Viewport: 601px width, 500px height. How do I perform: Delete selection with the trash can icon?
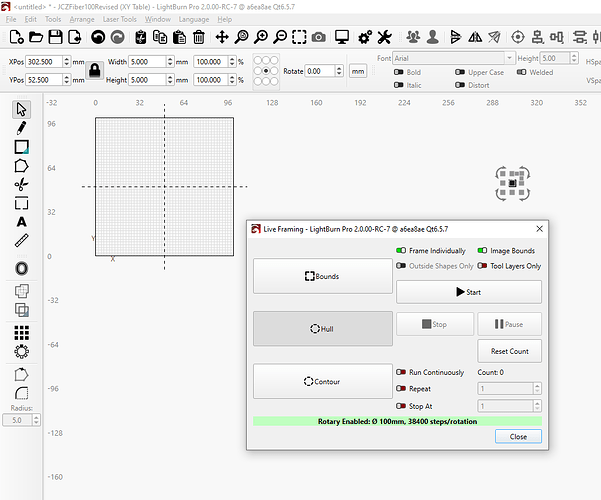199,37
